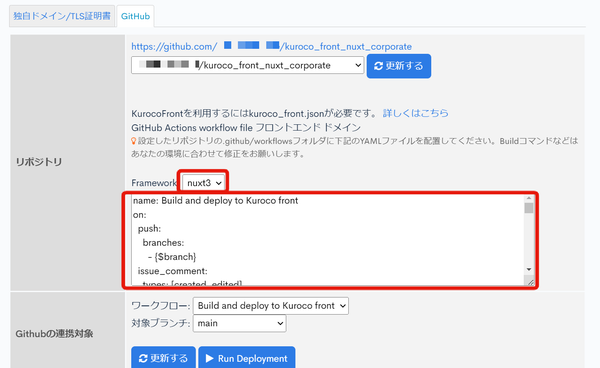Select the GitHub tab

pyautogui.click(x=135, y=16)
